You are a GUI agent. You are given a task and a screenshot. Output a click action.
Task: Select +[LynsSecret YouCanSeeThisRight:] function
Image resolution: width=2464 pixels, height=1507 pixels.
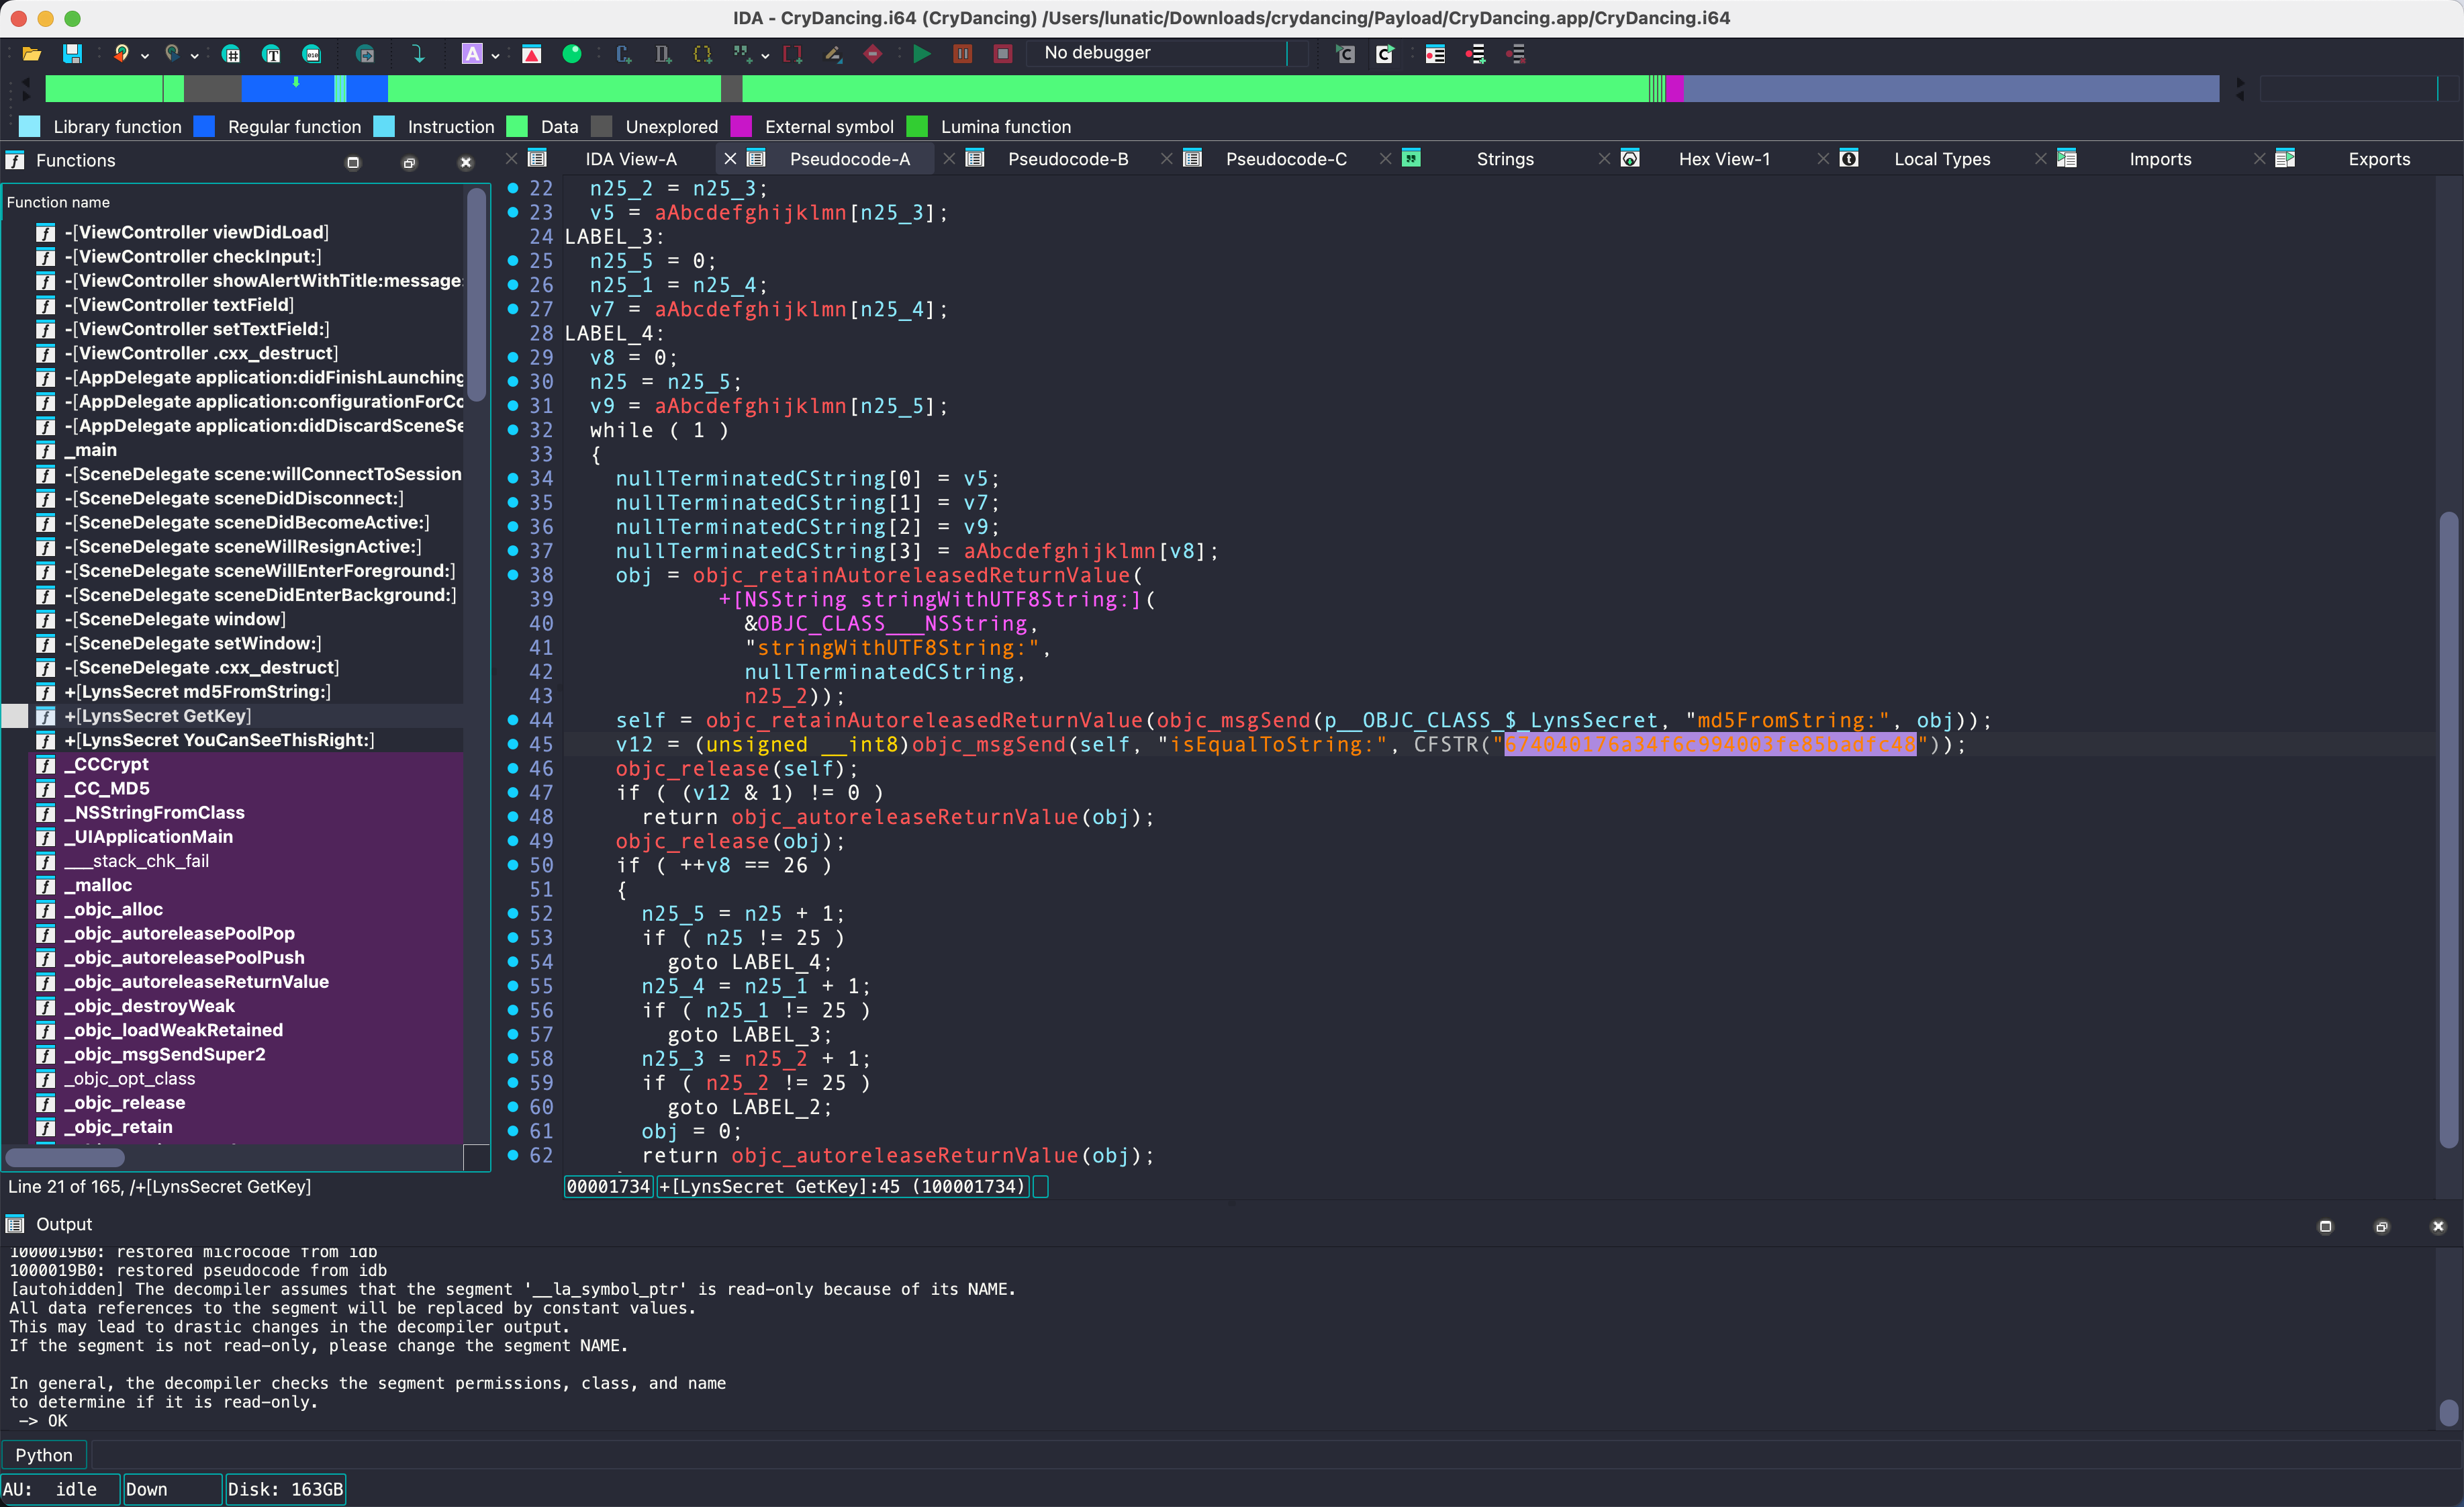pyautogui.click(x=219, y=740)
